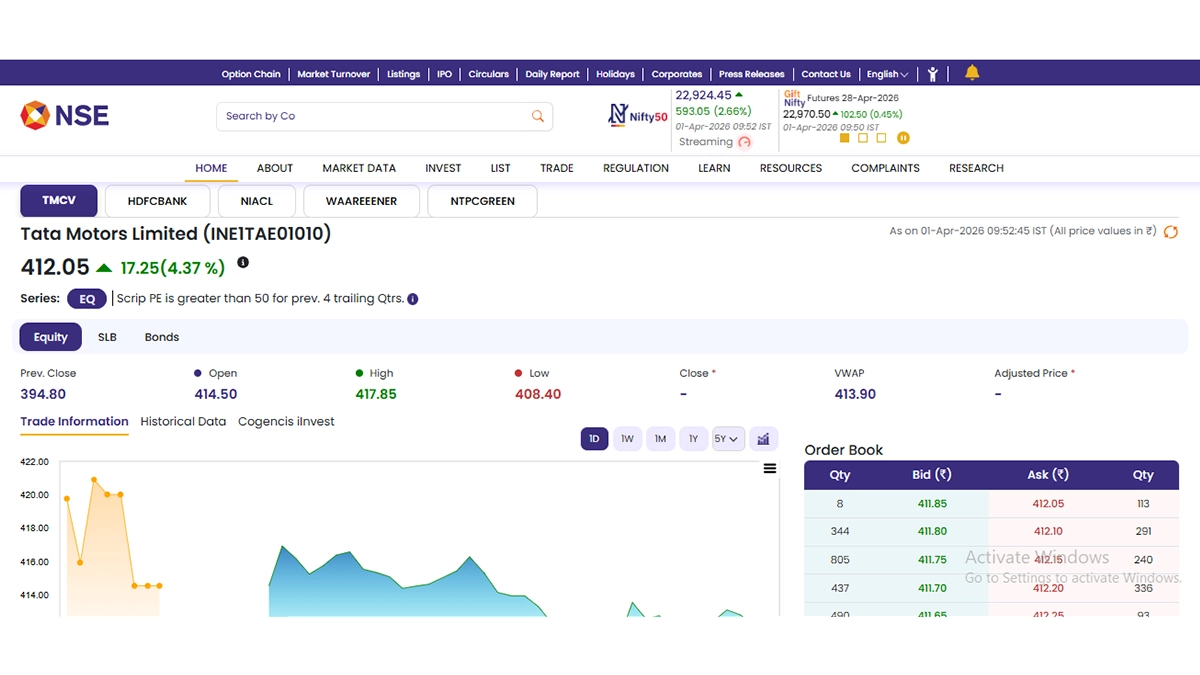The height and width of the screenshot is (675, 1200).
Task: Open the MARKET DATA menu
Action: (359, 168)
